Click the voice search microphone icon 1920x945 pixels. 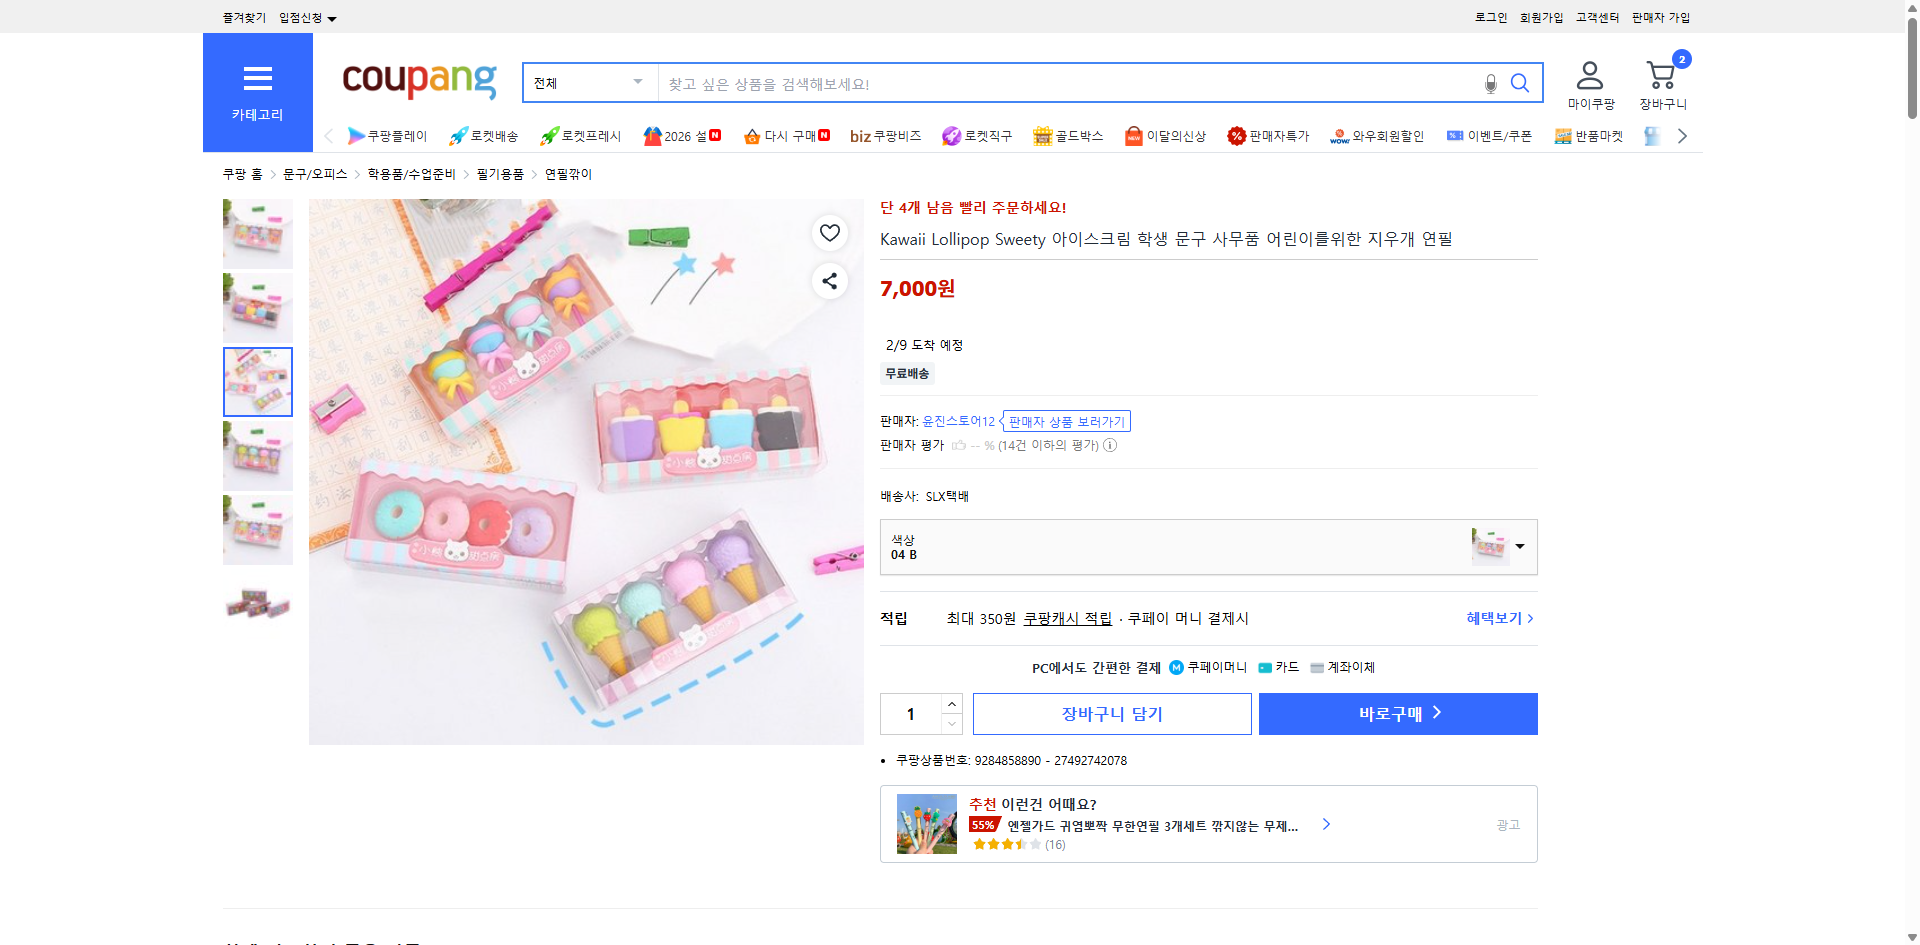pos(1489,83)
